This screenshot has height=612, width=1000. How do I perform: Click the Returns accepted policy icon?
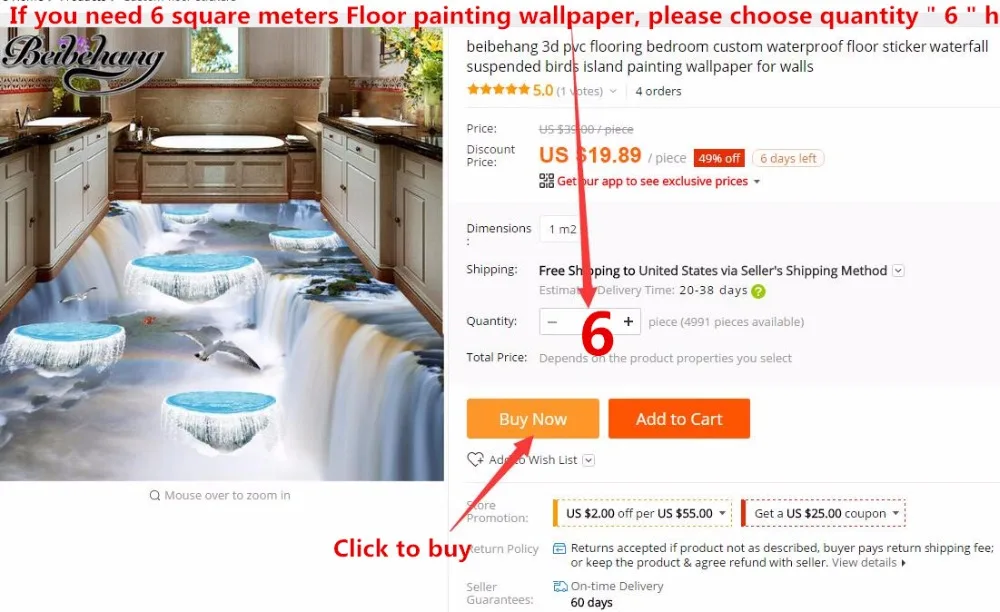(x=559, y=548)
